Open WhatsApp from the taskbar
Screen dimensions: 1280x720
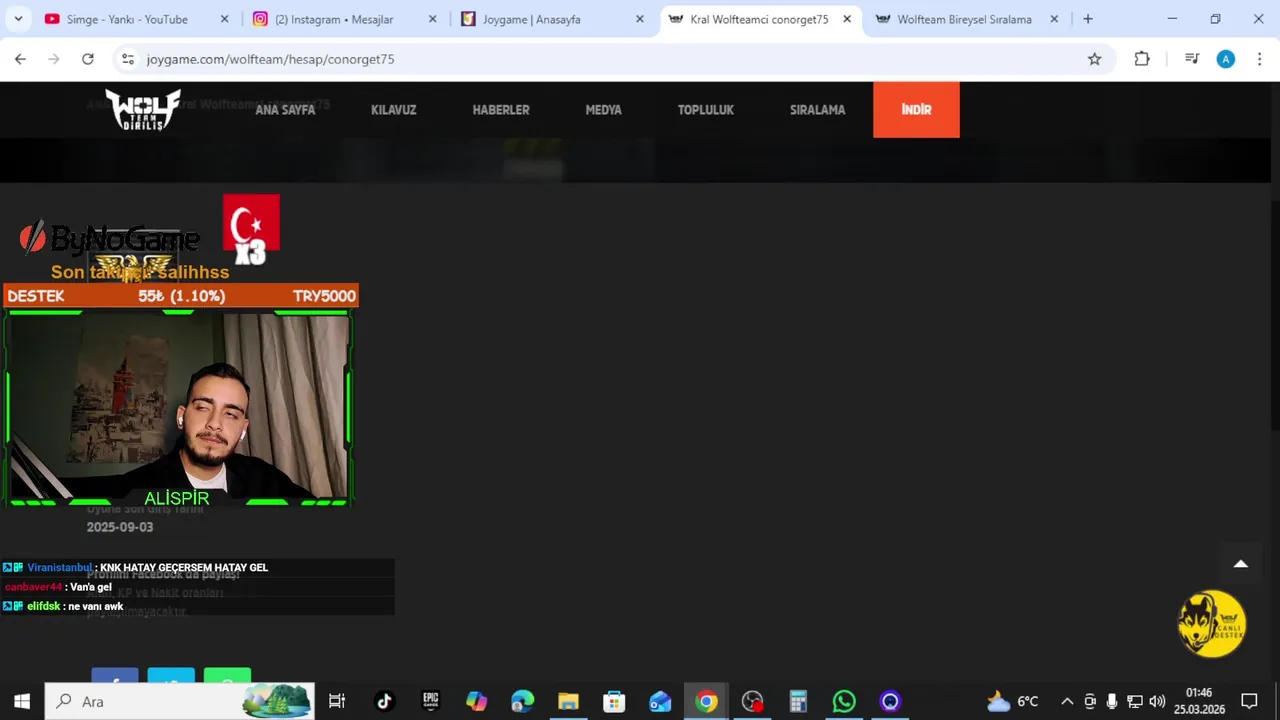pyautogui.click(x=844, y=701)
